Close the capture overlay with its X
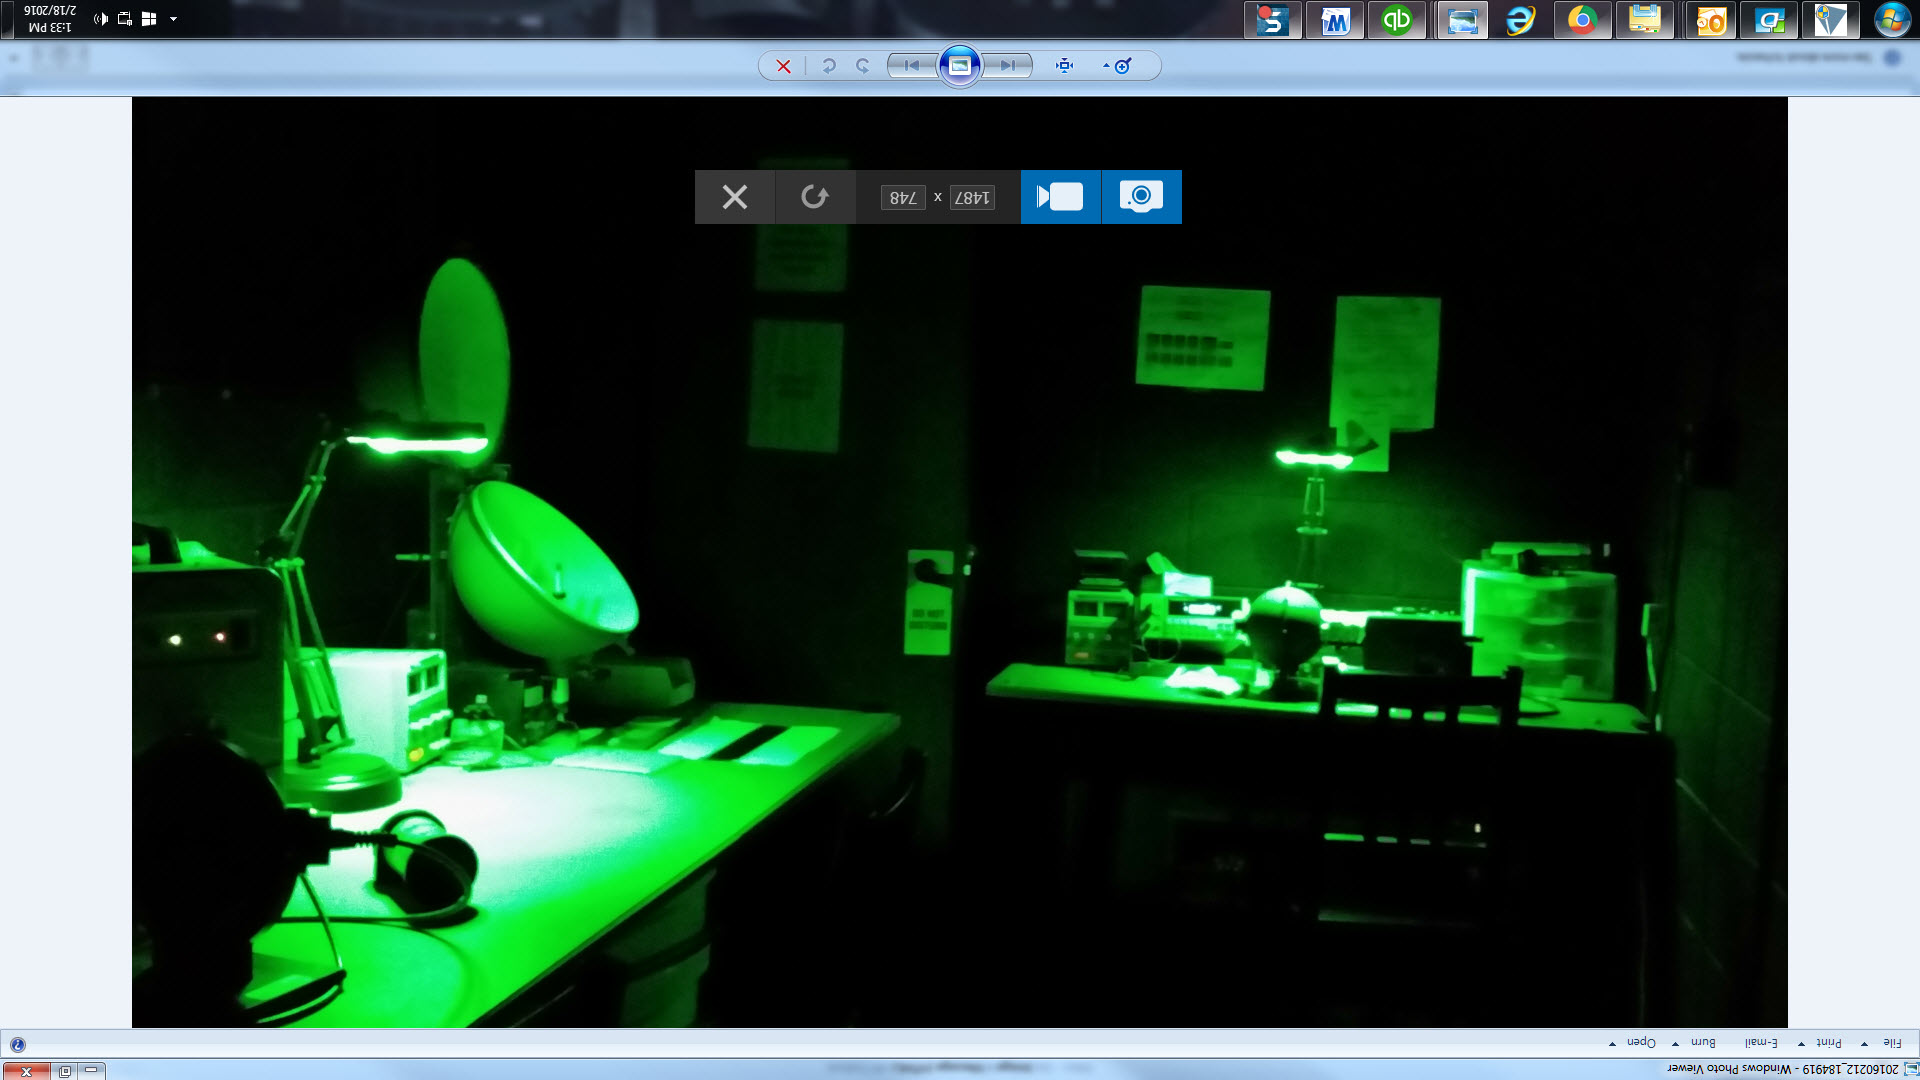Viewport: 1920px width, 1080px height. pyautogui.click(x=735, y=197)
